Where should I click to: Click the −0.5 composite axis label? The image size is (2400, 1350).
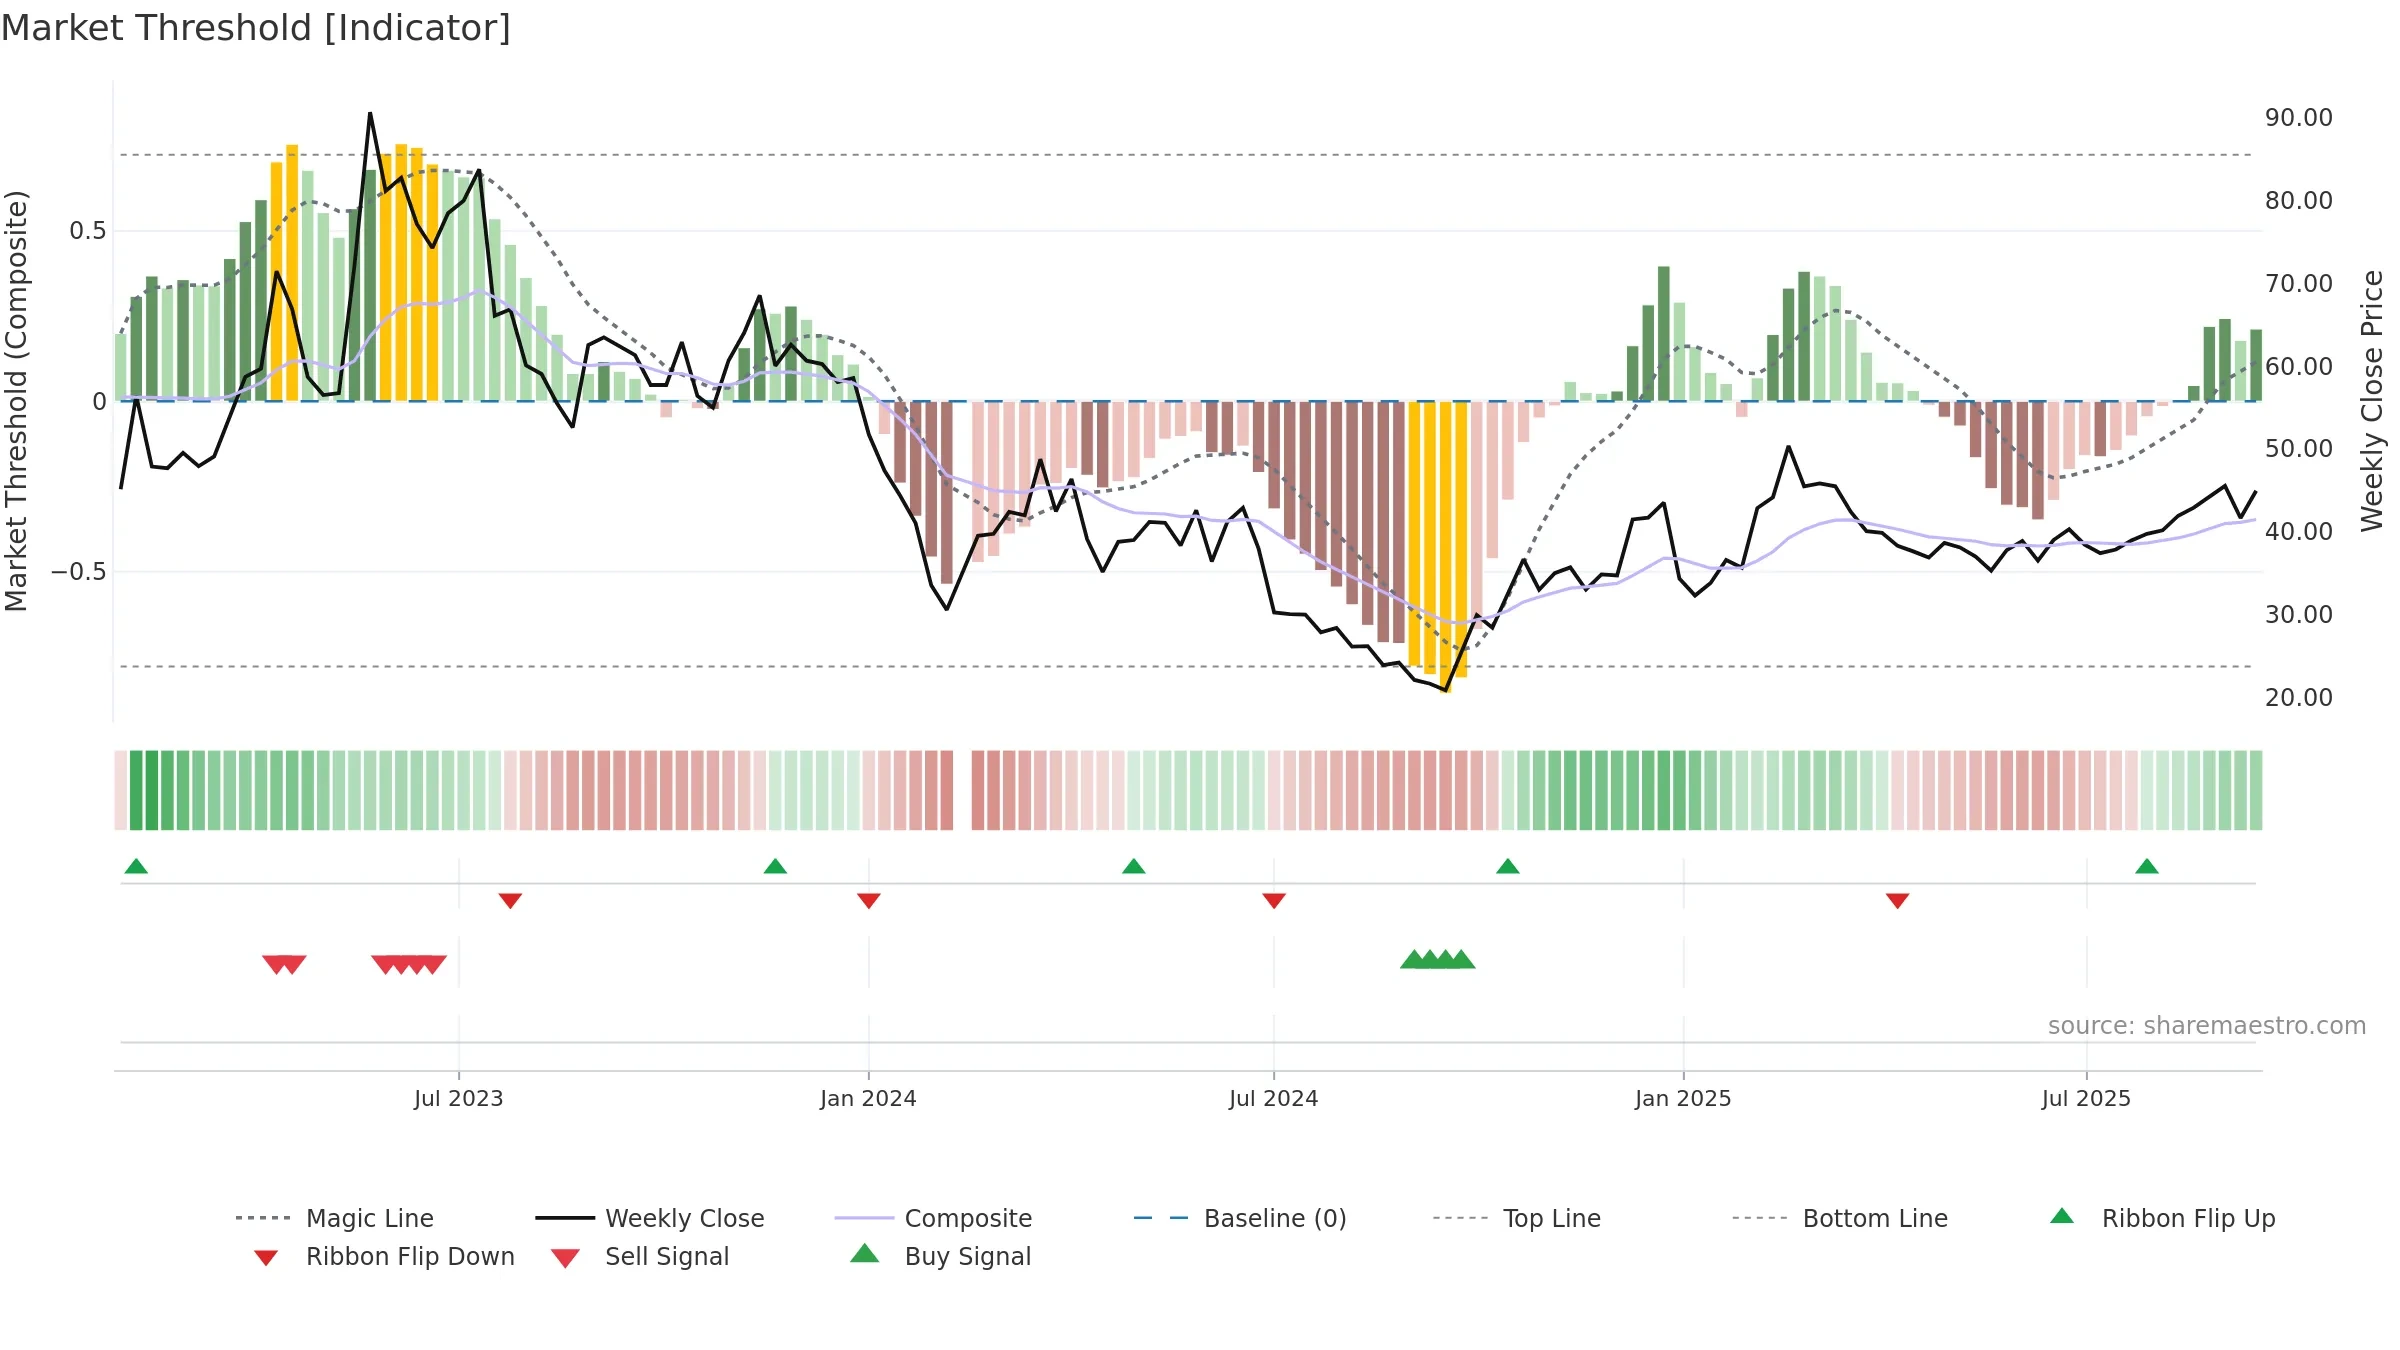[78, 572]
